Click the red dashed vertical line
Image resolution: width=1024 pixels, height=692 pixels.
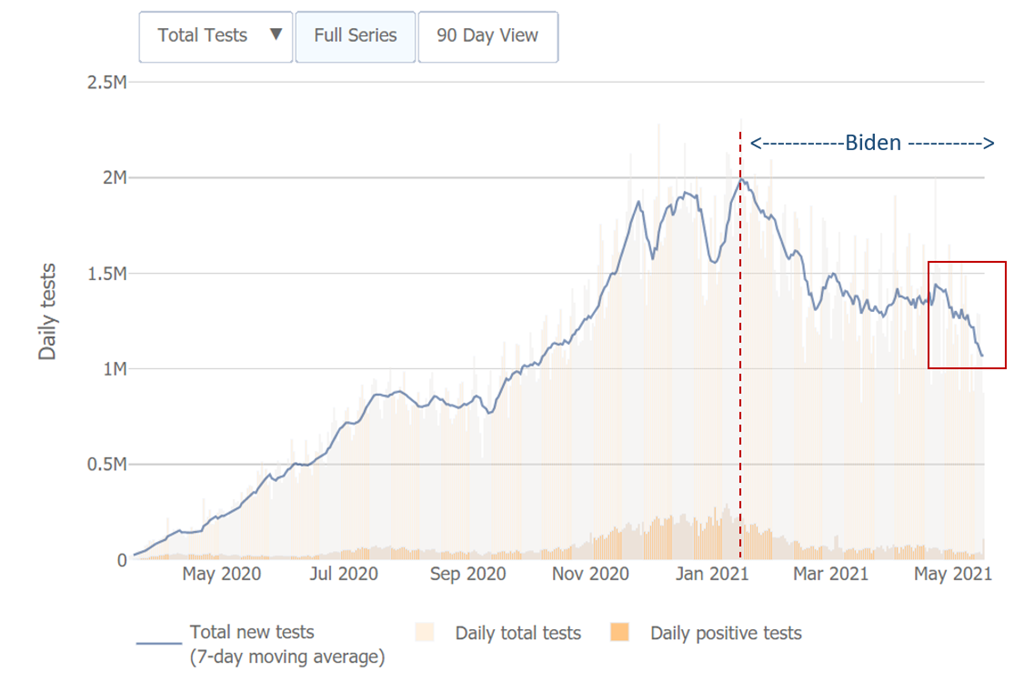point(740,350)
